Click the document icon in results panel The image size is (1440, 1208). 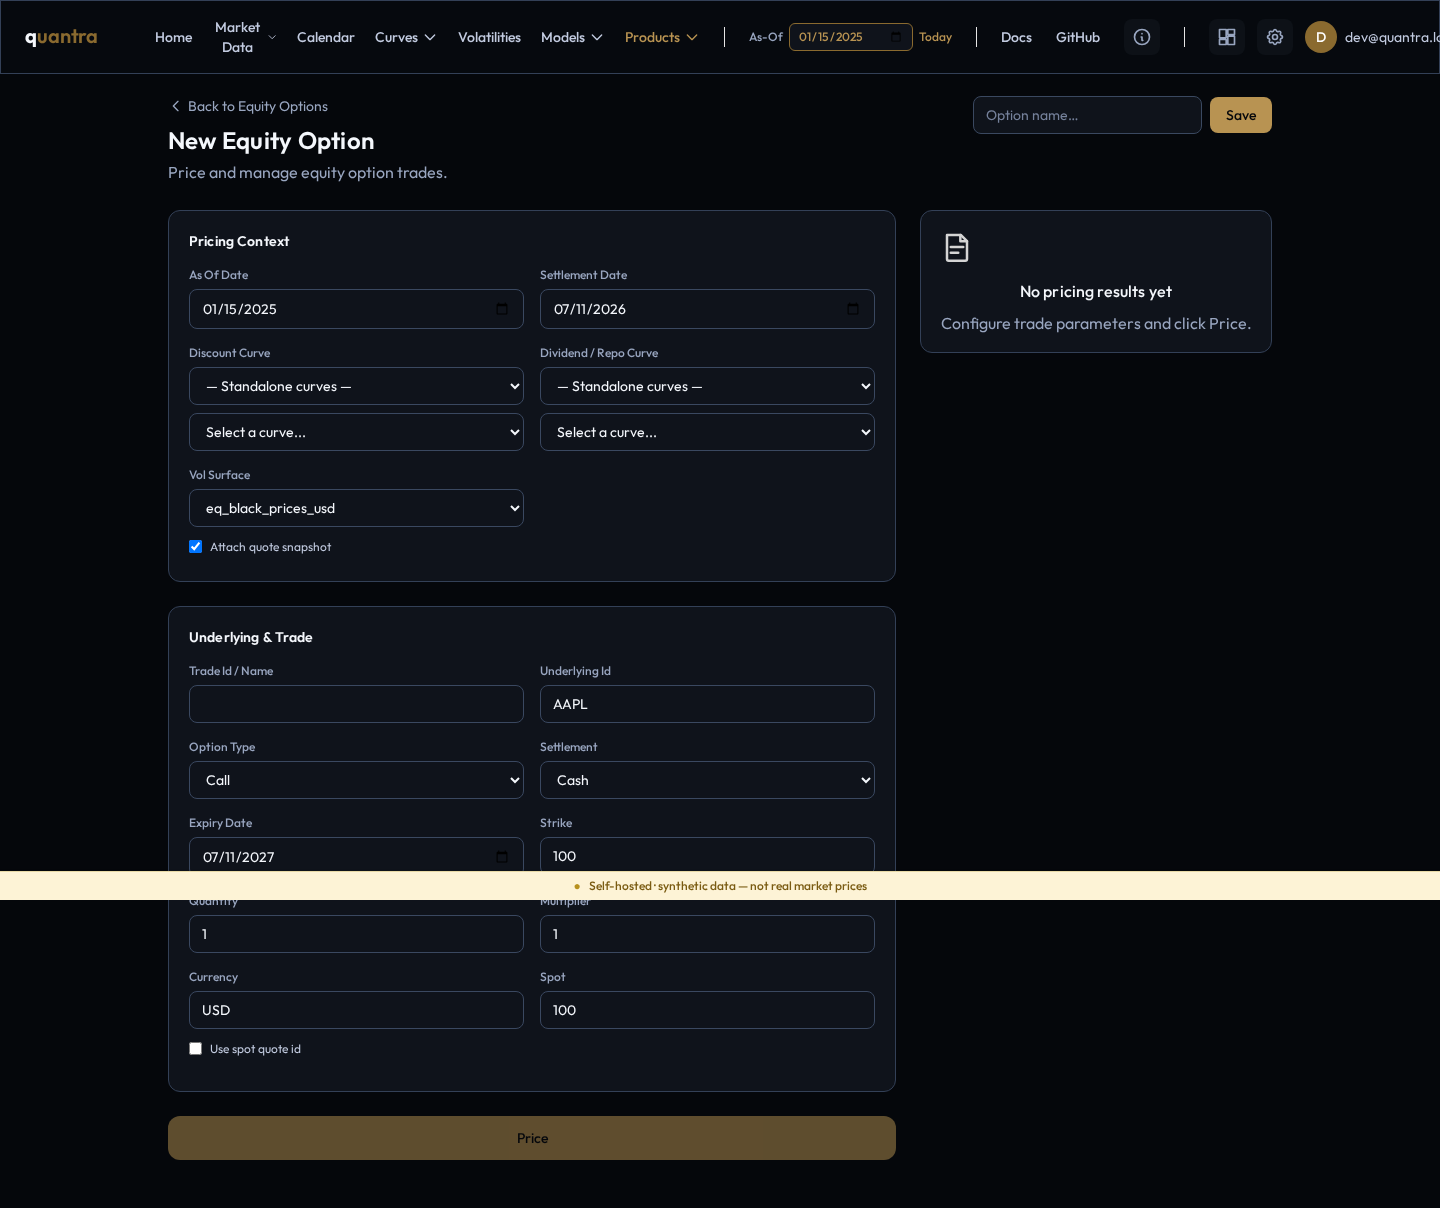957,248
